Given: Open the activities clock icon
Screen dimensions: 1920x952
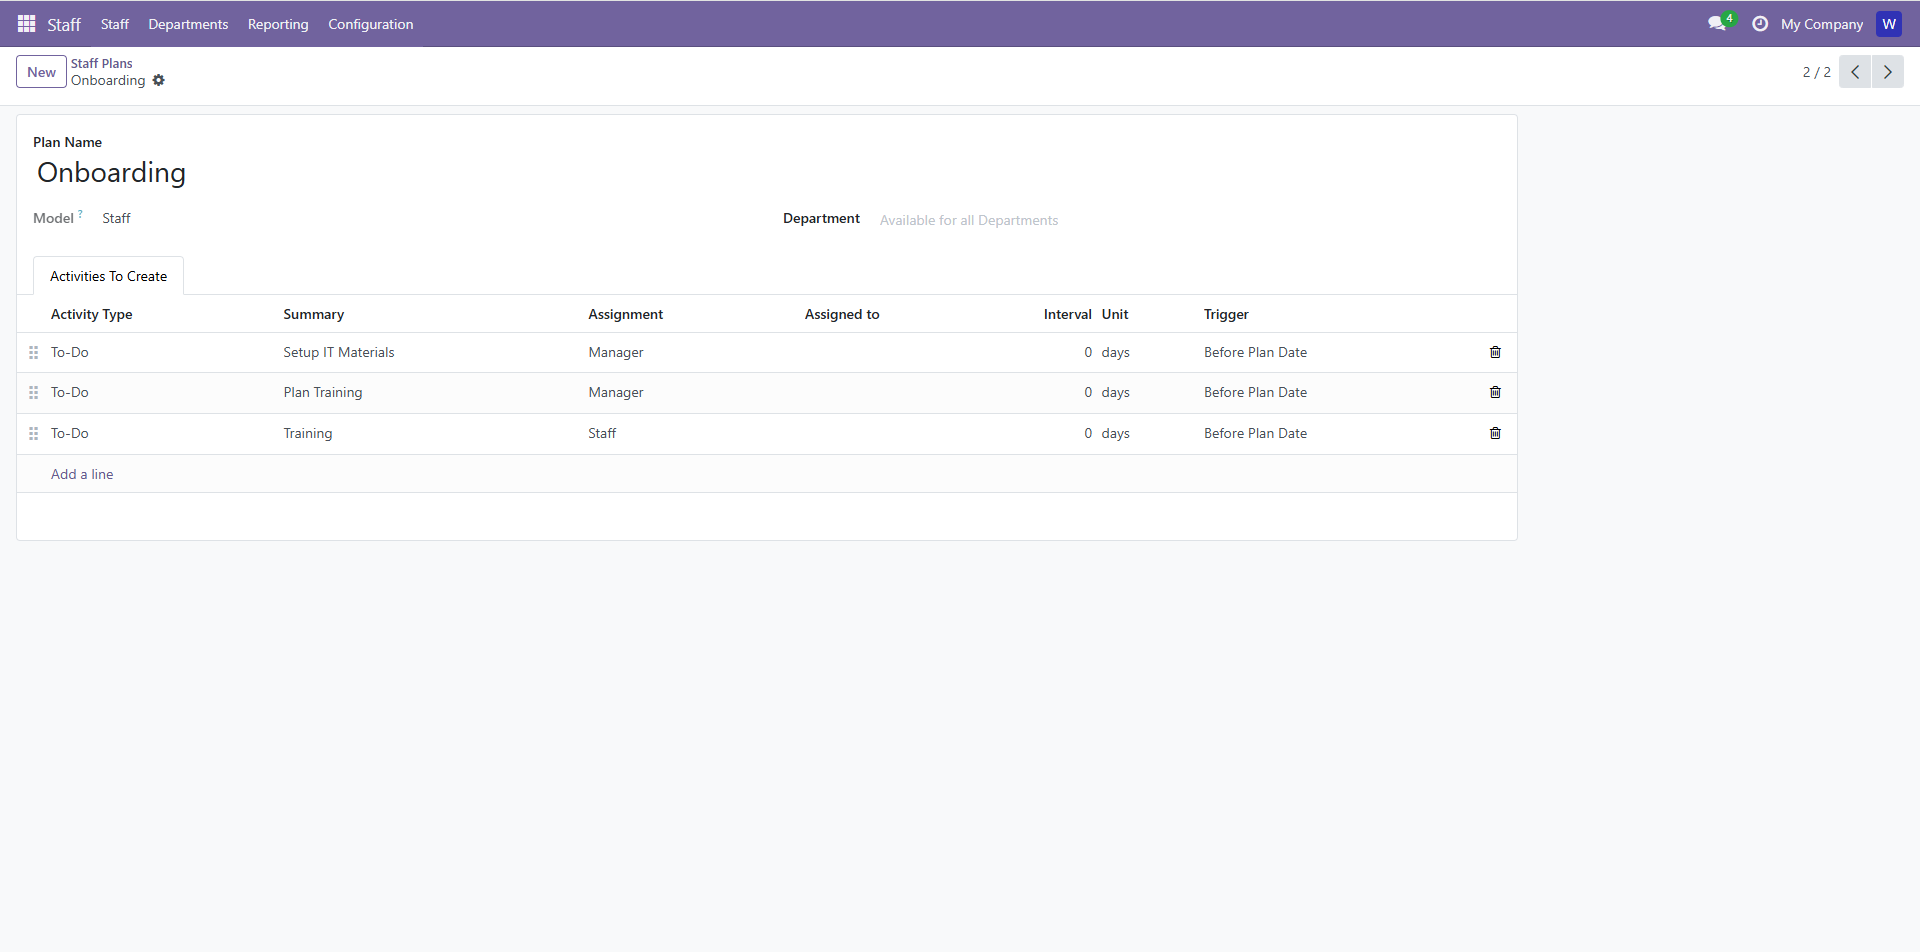Looking at the screenshot, I should (x=1760, y=24).
